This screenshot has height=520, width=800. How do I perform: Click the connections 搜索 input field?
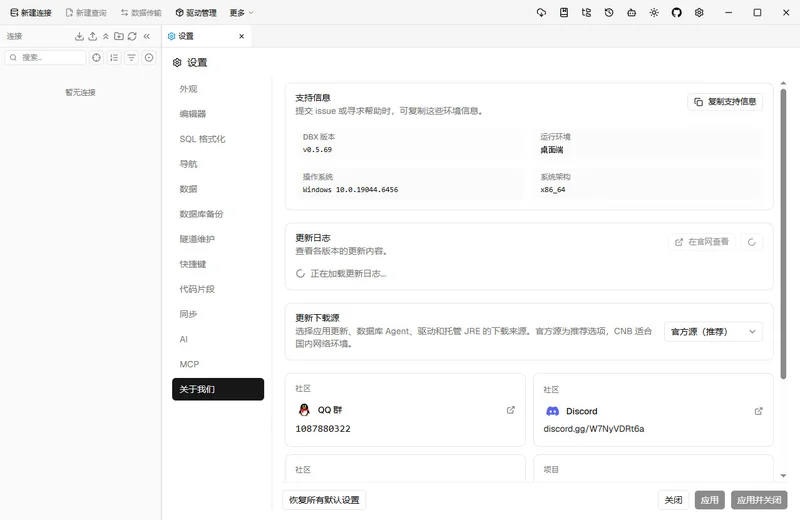45,58
